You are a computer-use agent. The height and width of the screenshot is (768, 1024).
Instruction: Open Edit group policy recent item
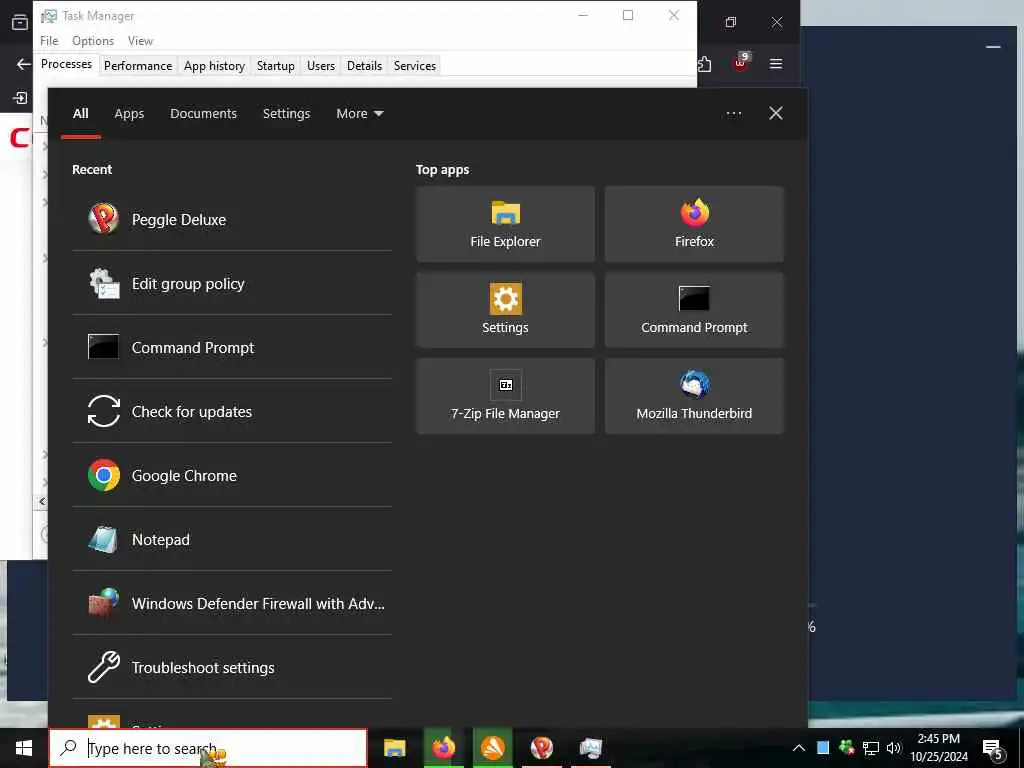(x=232, y=283)
